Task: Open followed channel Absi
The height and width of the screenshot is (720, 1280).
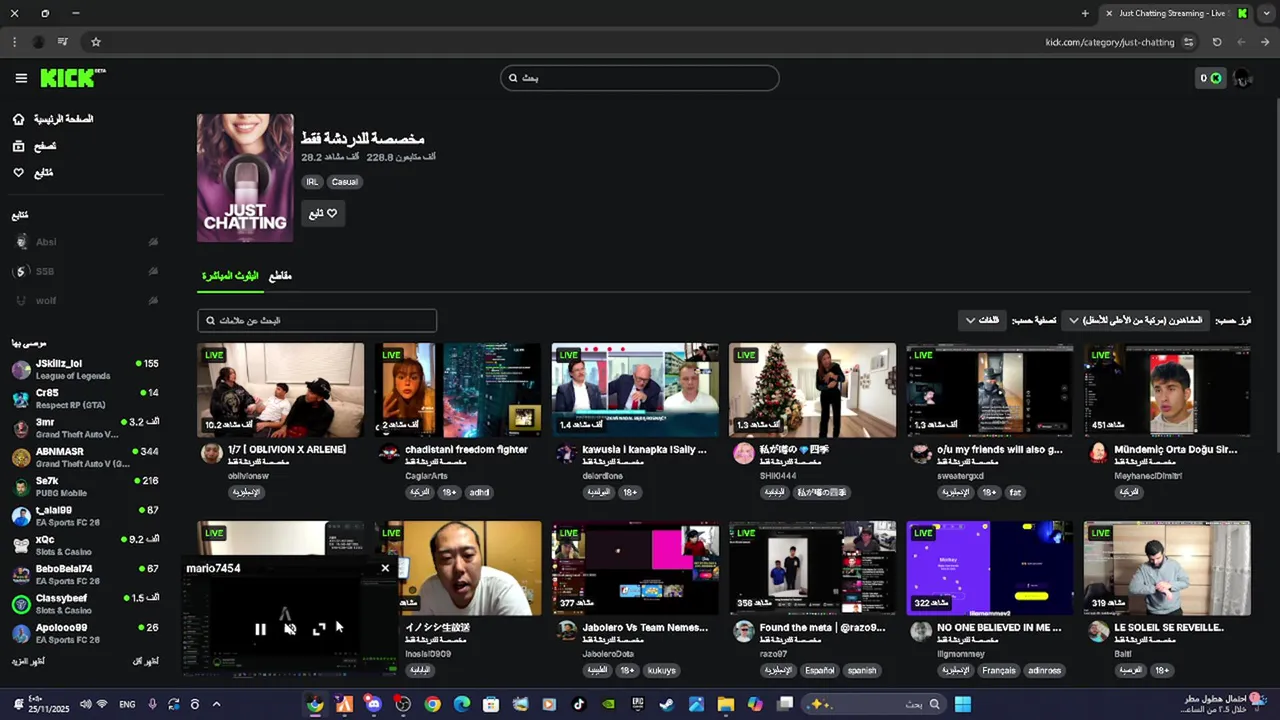Action: (x=85, y=242)
